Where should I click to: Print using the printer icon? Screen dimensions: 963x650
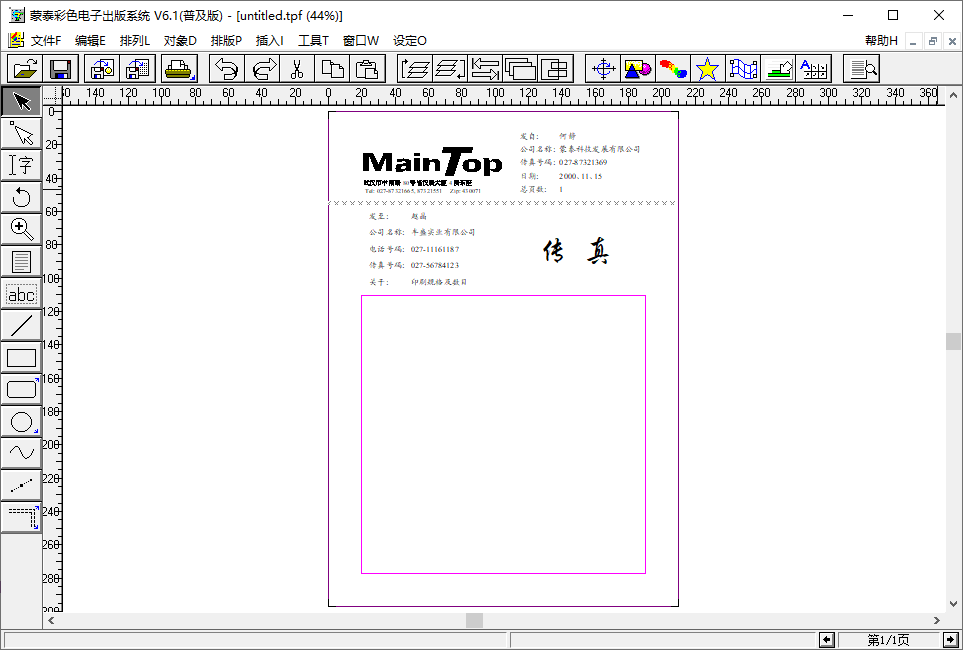pyautogui.click(x=179, y=69)
